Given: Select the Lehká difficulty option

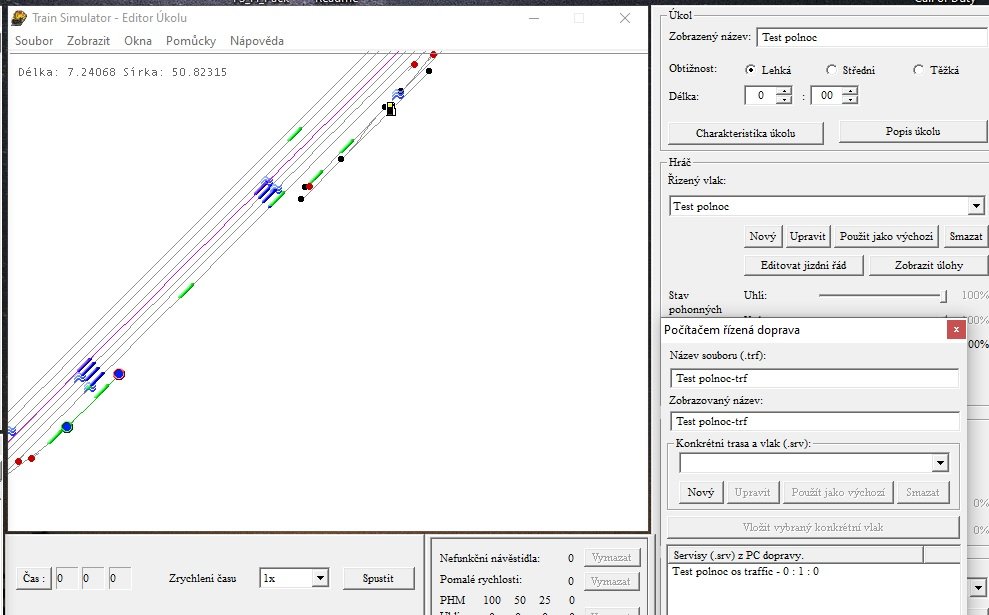Looking at the screenshot, I should (x=751, y=70).
